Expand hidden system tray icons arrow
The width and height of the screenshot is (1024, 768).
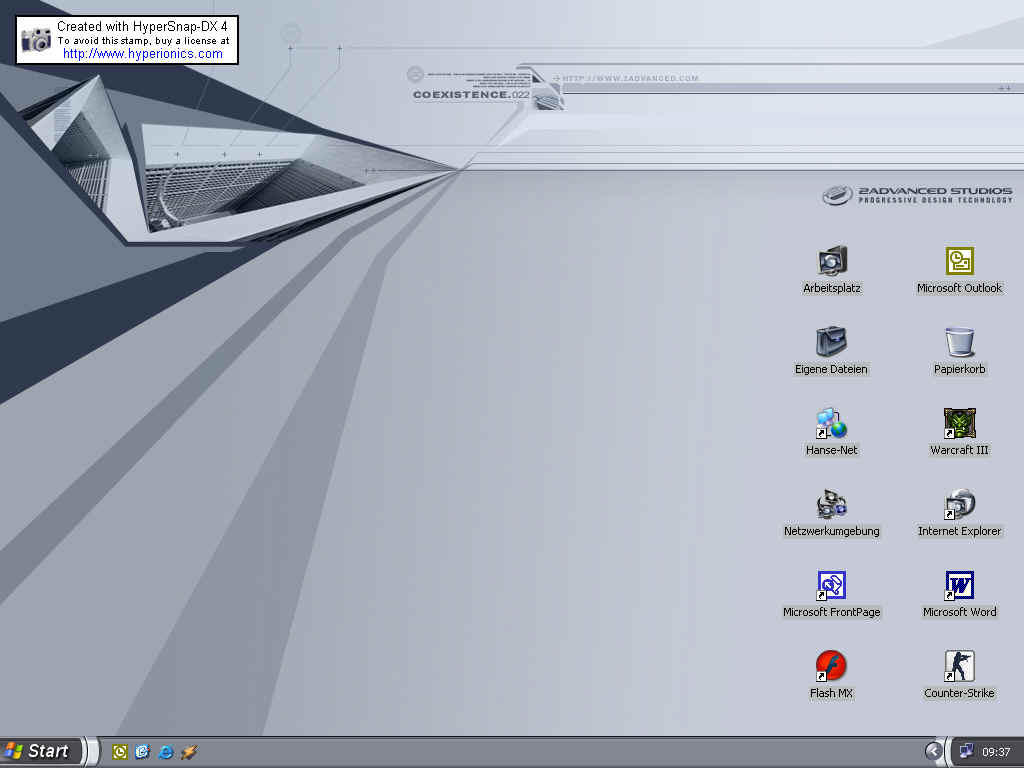934,752
